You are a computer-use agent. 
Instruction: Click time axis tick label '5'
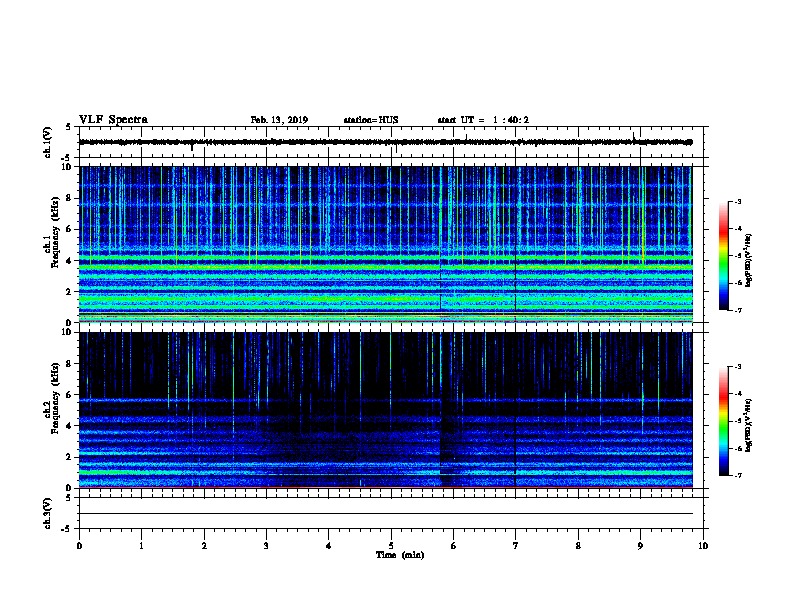tap(391, 546)
